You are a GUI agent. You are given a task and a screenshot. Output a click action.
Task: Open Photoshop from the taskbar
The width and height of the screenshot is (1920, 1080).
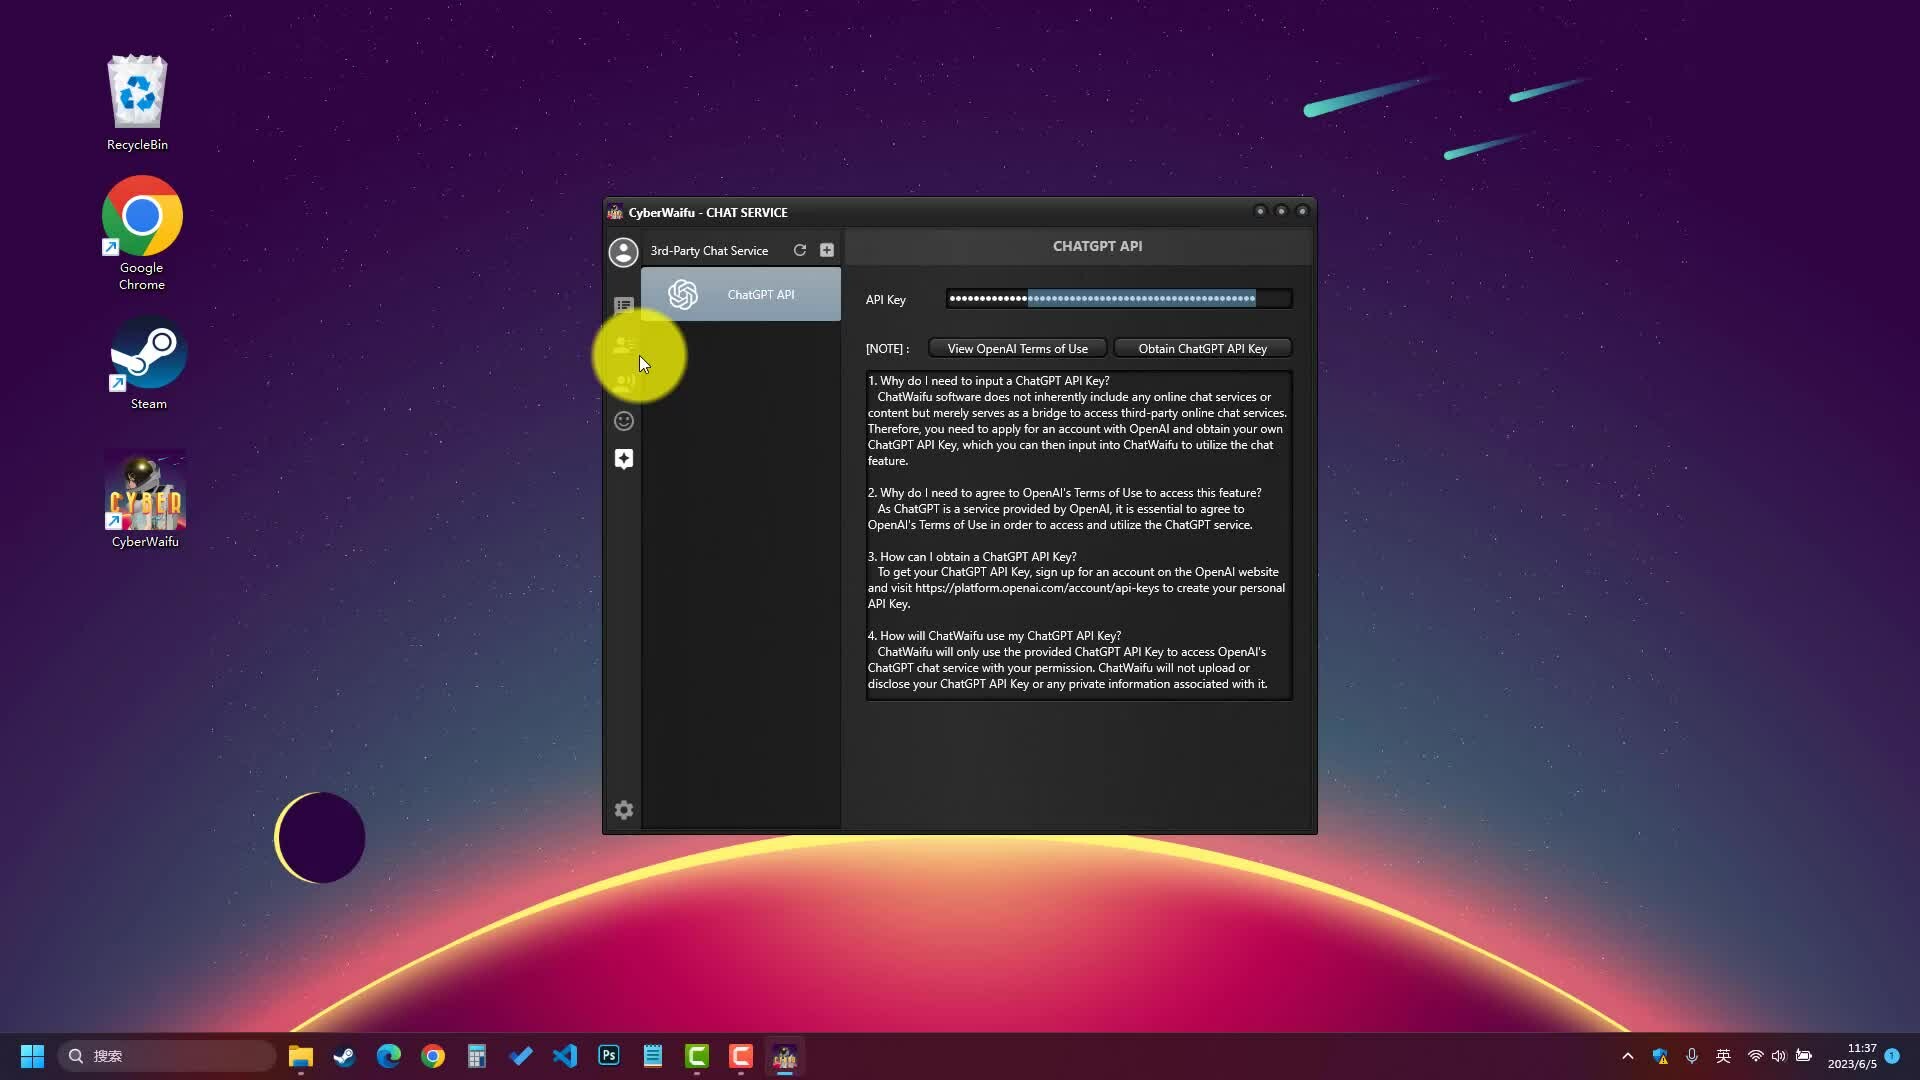pos(609,1056)
